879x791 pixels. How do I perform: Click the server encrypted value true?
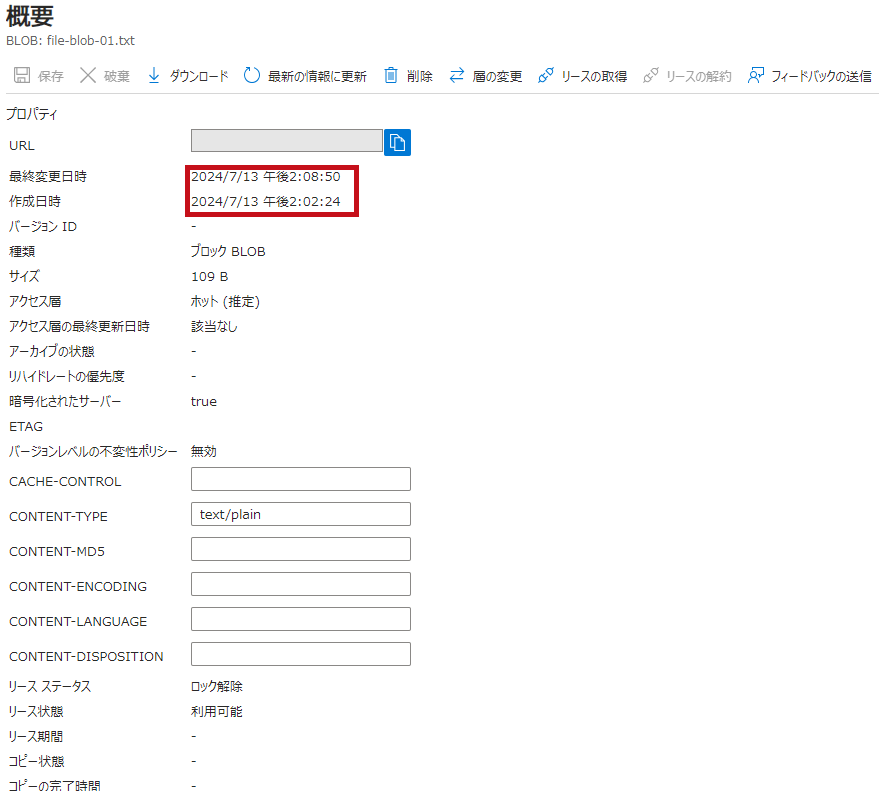[x=203, y=402]
